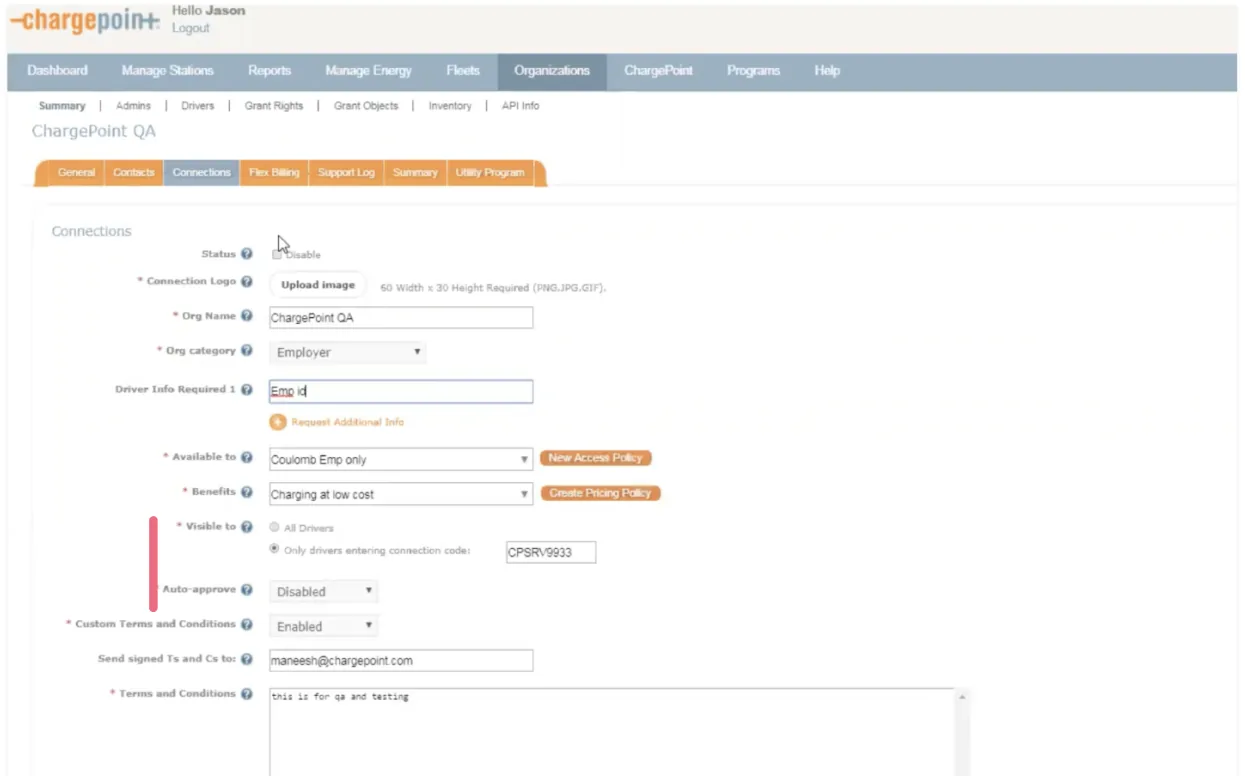Open the Fleets menu
The height and width of the screenshot is (776, 1245).
click(463, 71)
